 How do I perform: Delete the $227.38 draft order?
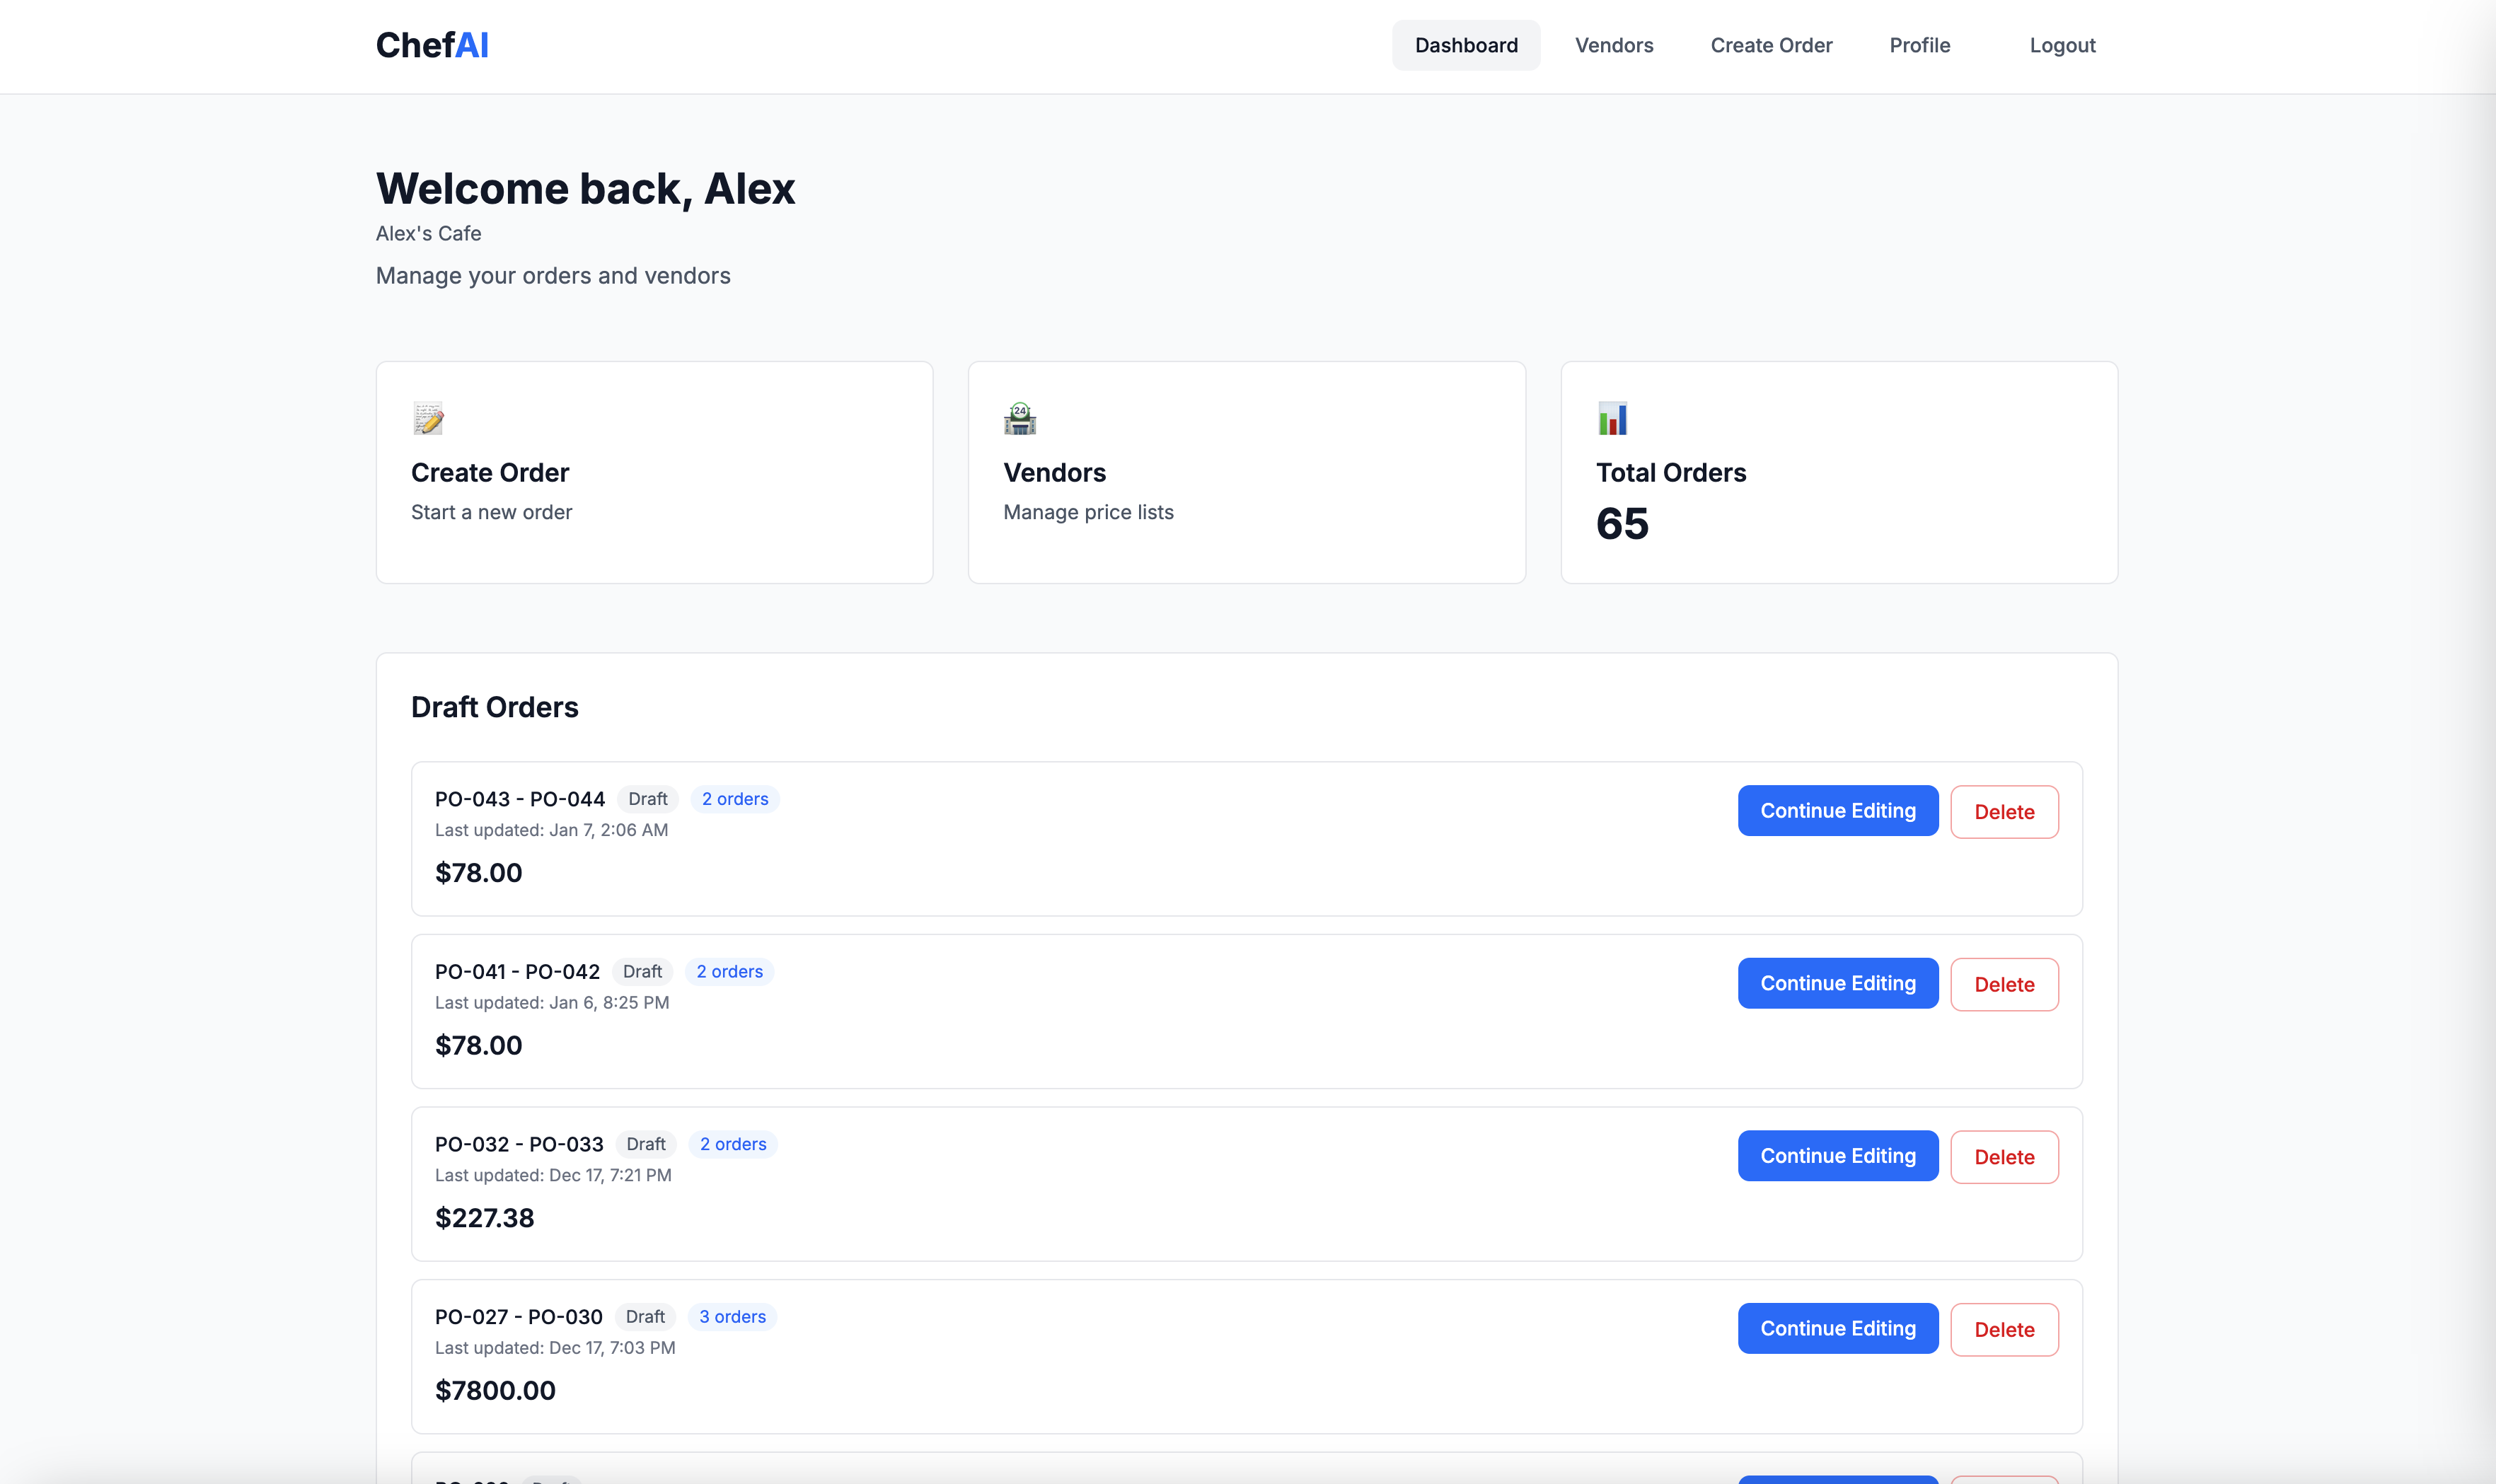[x=2003, y=1157]
